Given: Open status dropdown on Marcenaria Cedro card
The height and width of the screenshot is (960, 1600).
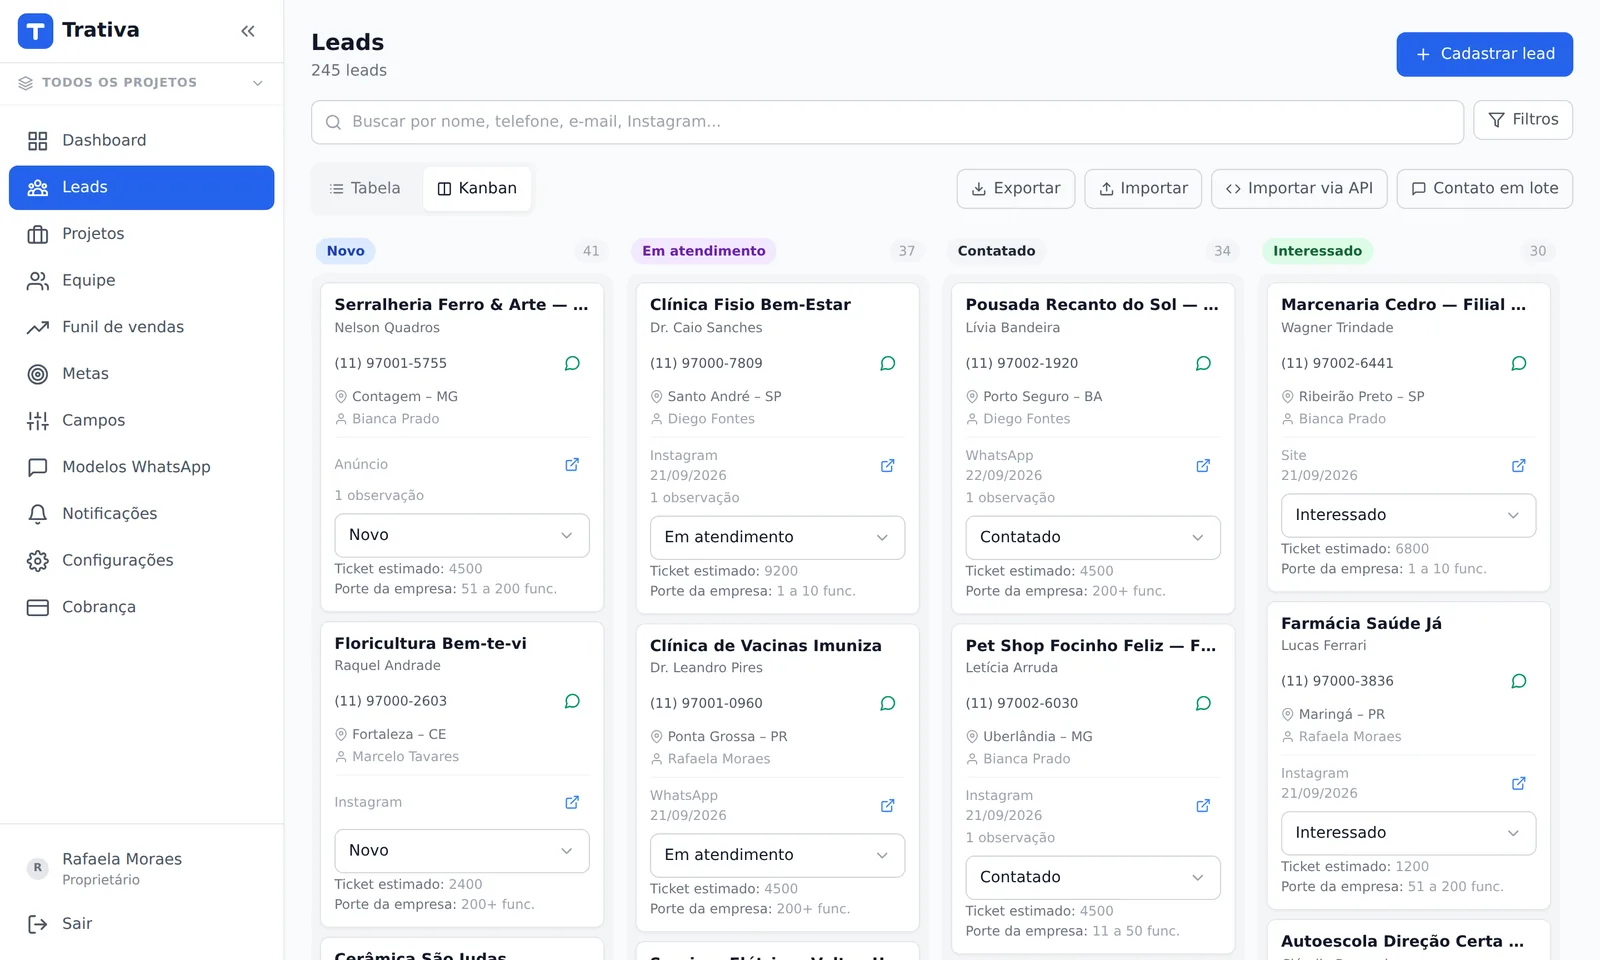Looking at the screenshot, I should click(1408, 515).
